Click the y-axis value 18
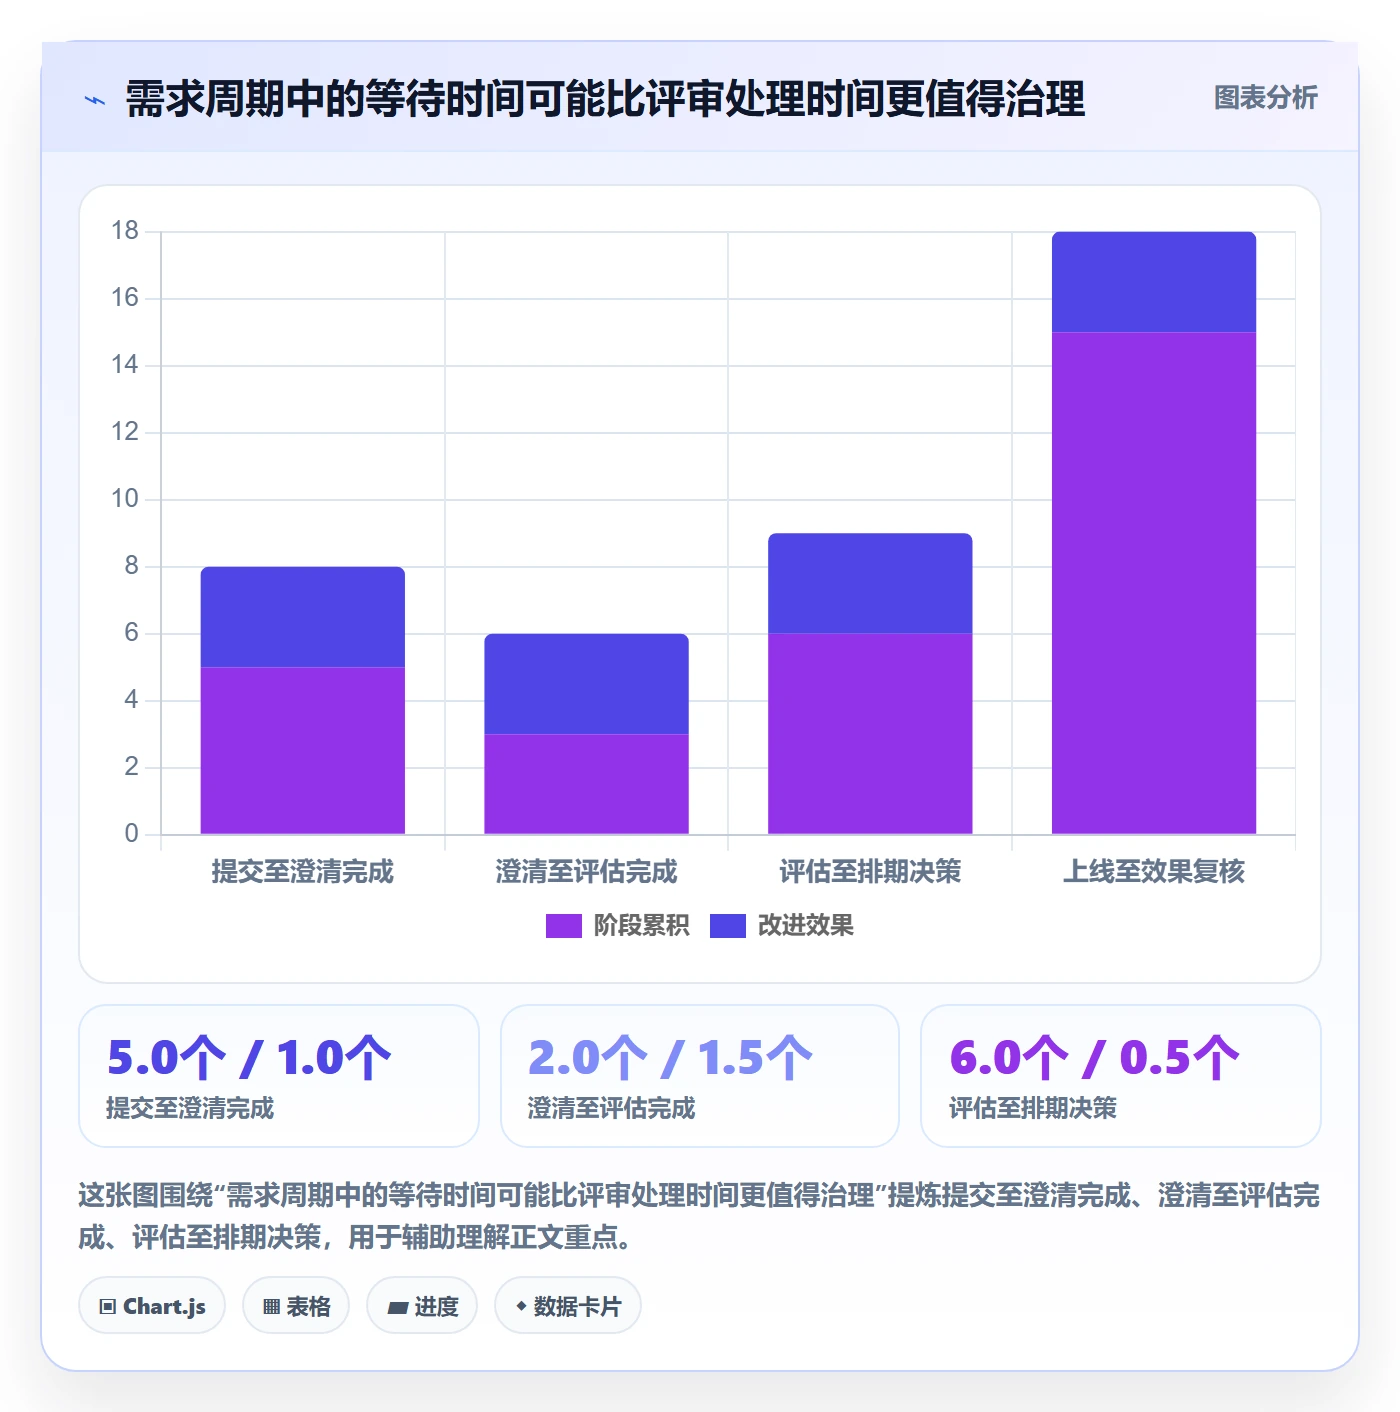 tap(125, 231)
